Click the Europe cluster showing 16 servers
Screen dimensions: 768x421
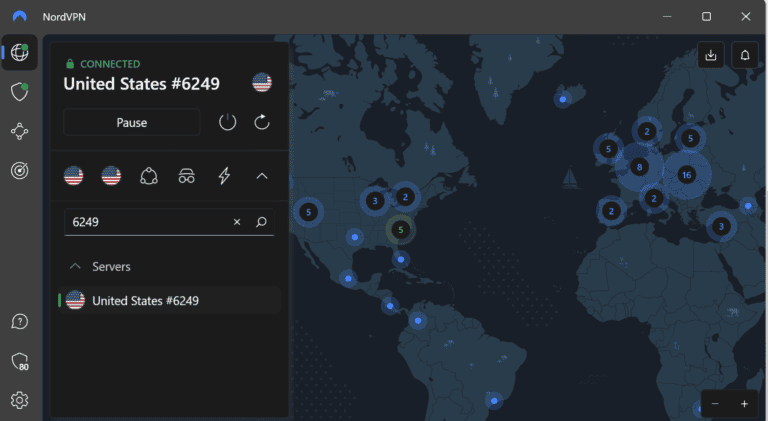(x=686, y=174)
